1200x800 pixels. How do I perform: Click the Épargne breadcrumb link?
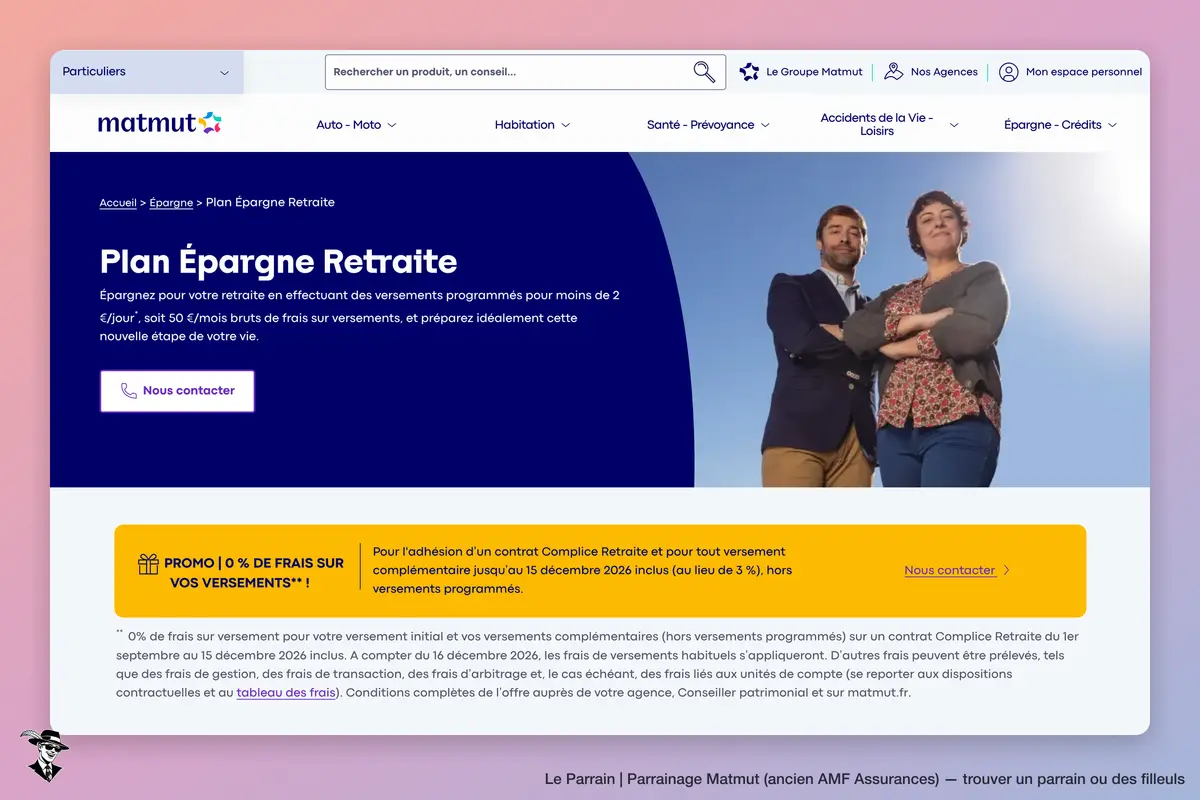171,203
